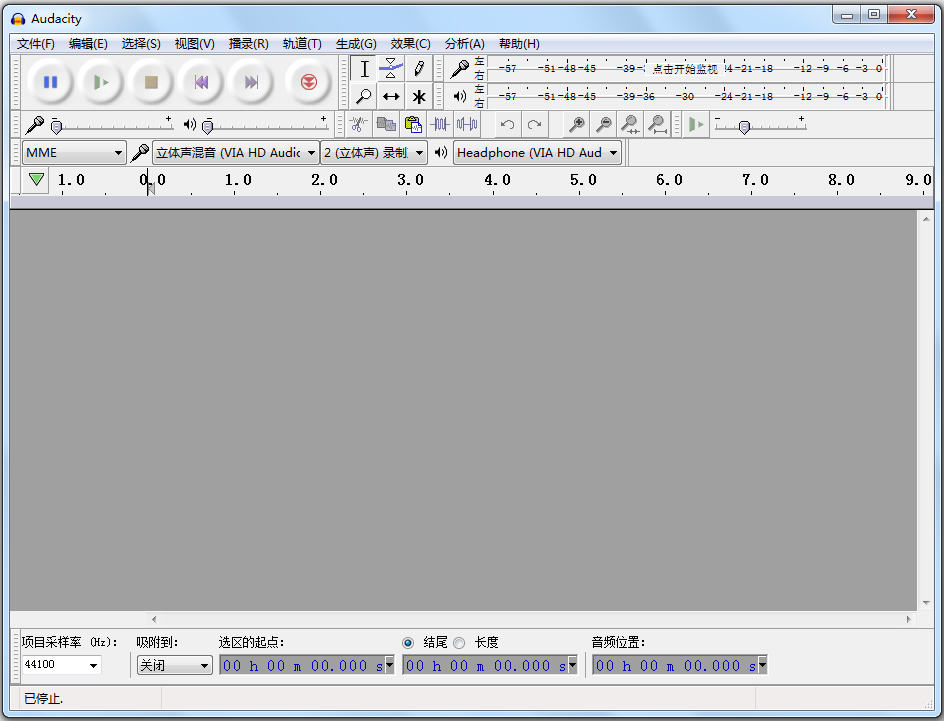Skip to end of project

(x=251, y=82)
